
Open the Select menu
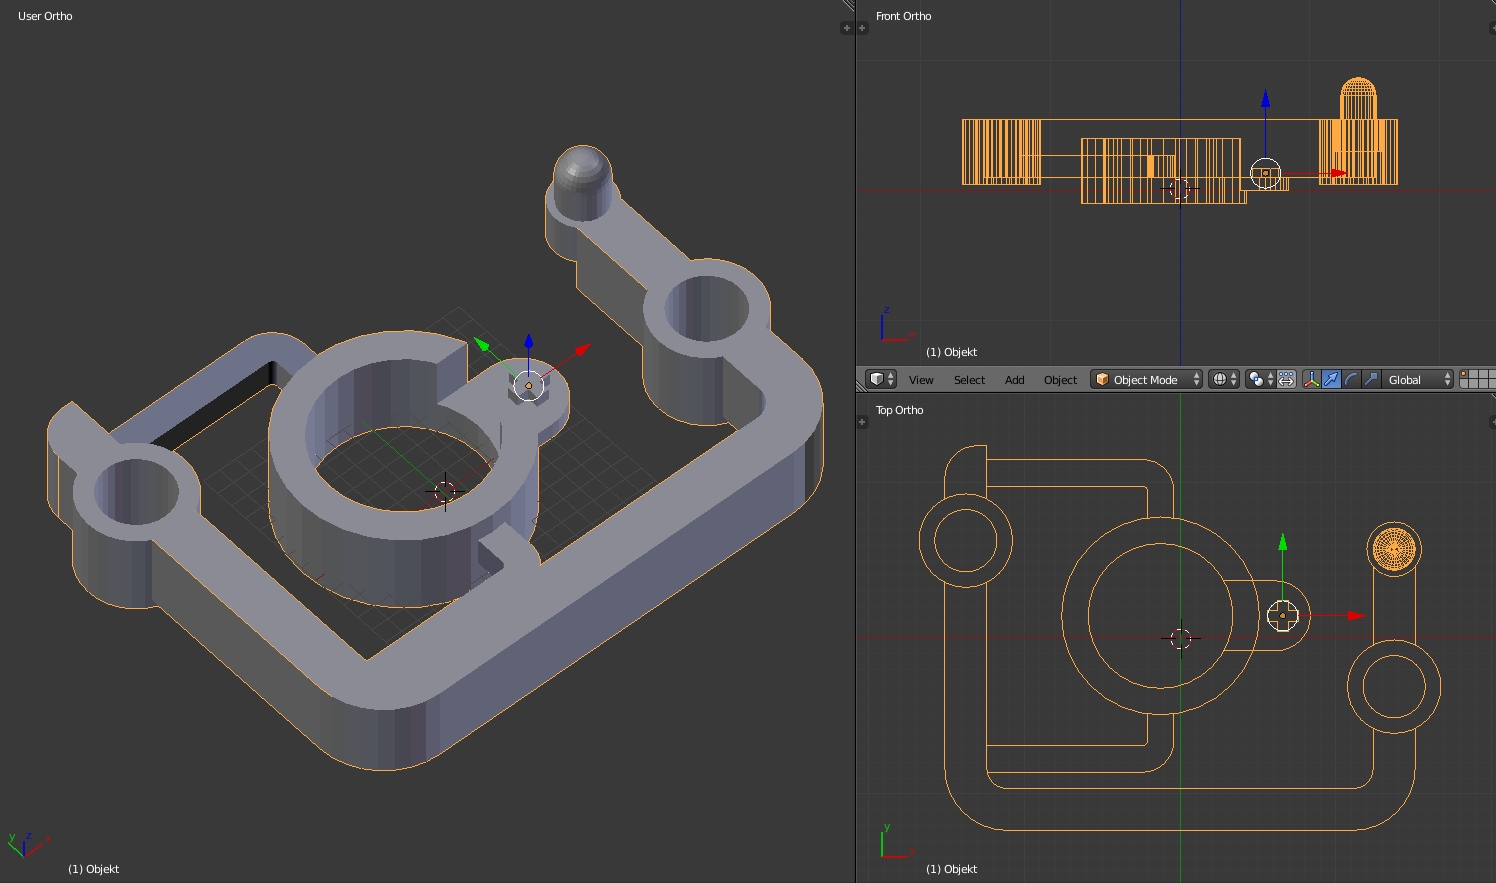969,380
